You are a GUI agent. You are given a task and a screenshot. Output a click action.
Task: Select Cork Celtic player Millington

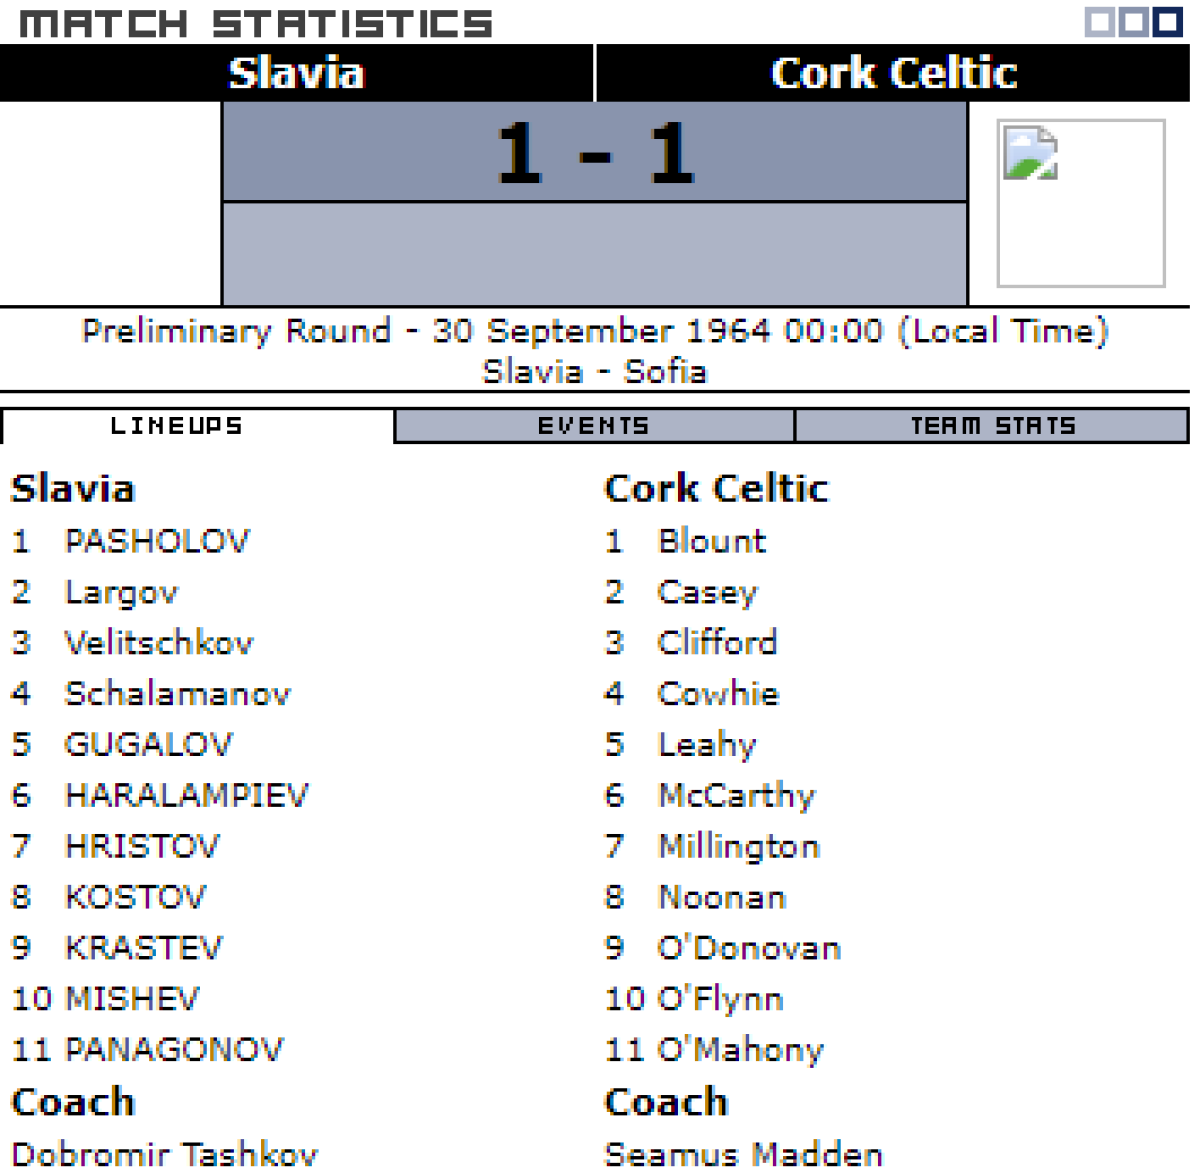pos(739,846)
